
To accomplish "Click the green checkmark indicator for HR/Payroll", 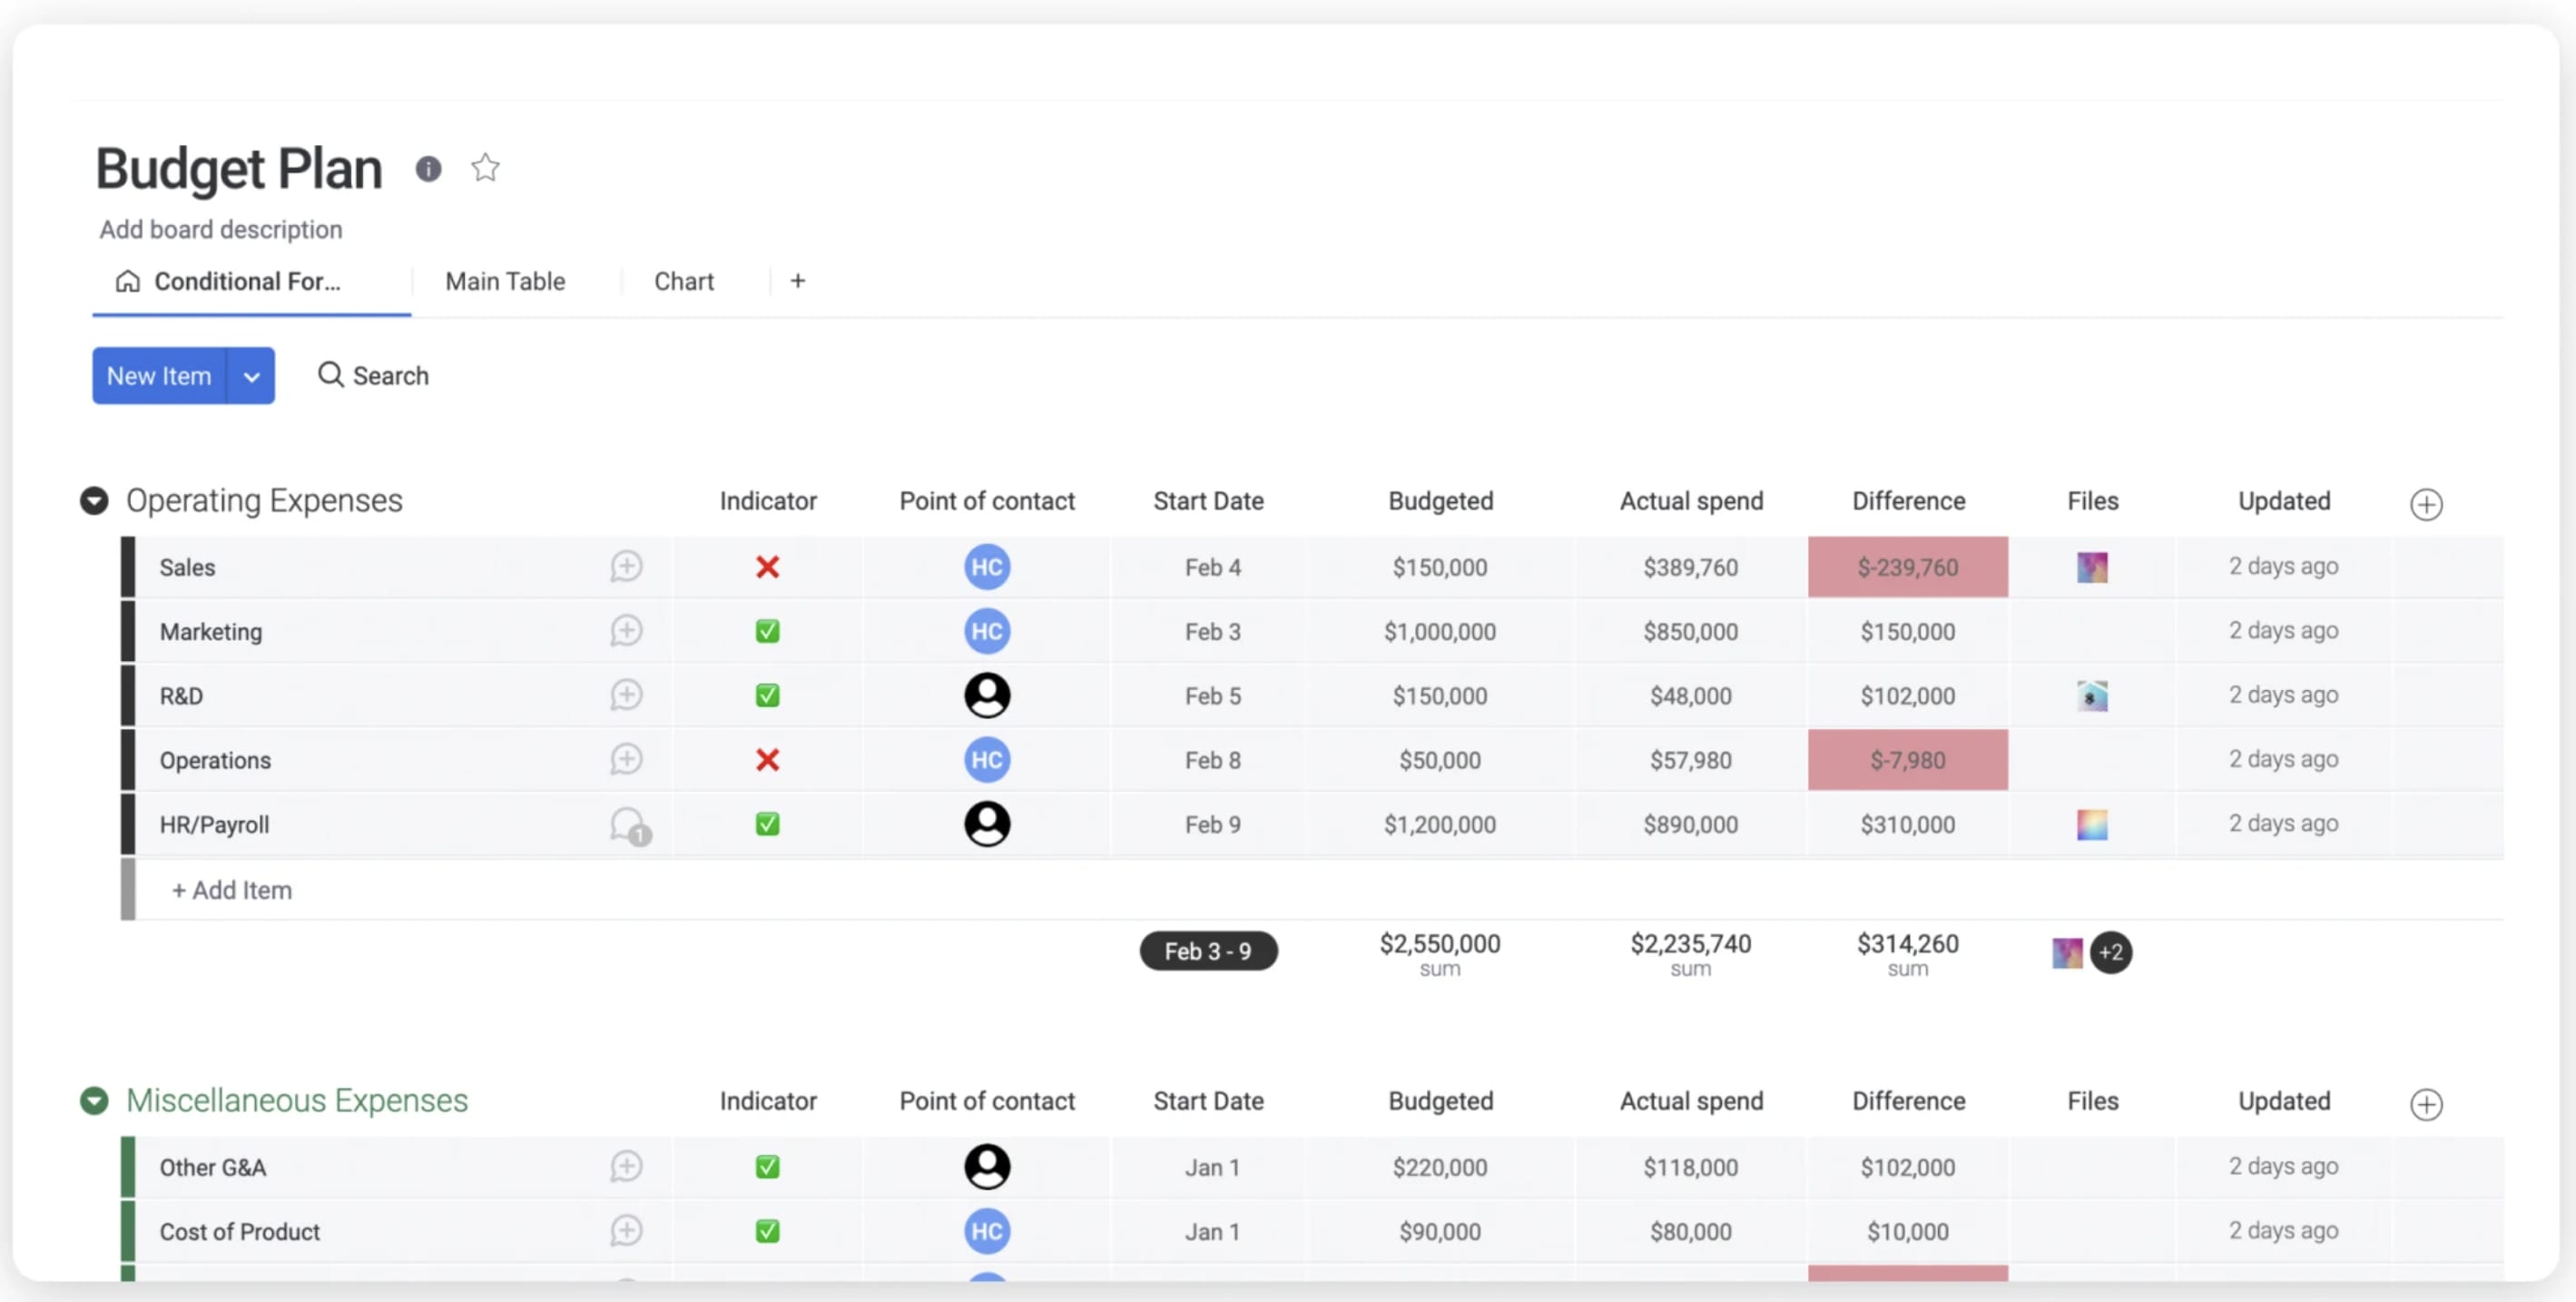I will pos(767,824).
